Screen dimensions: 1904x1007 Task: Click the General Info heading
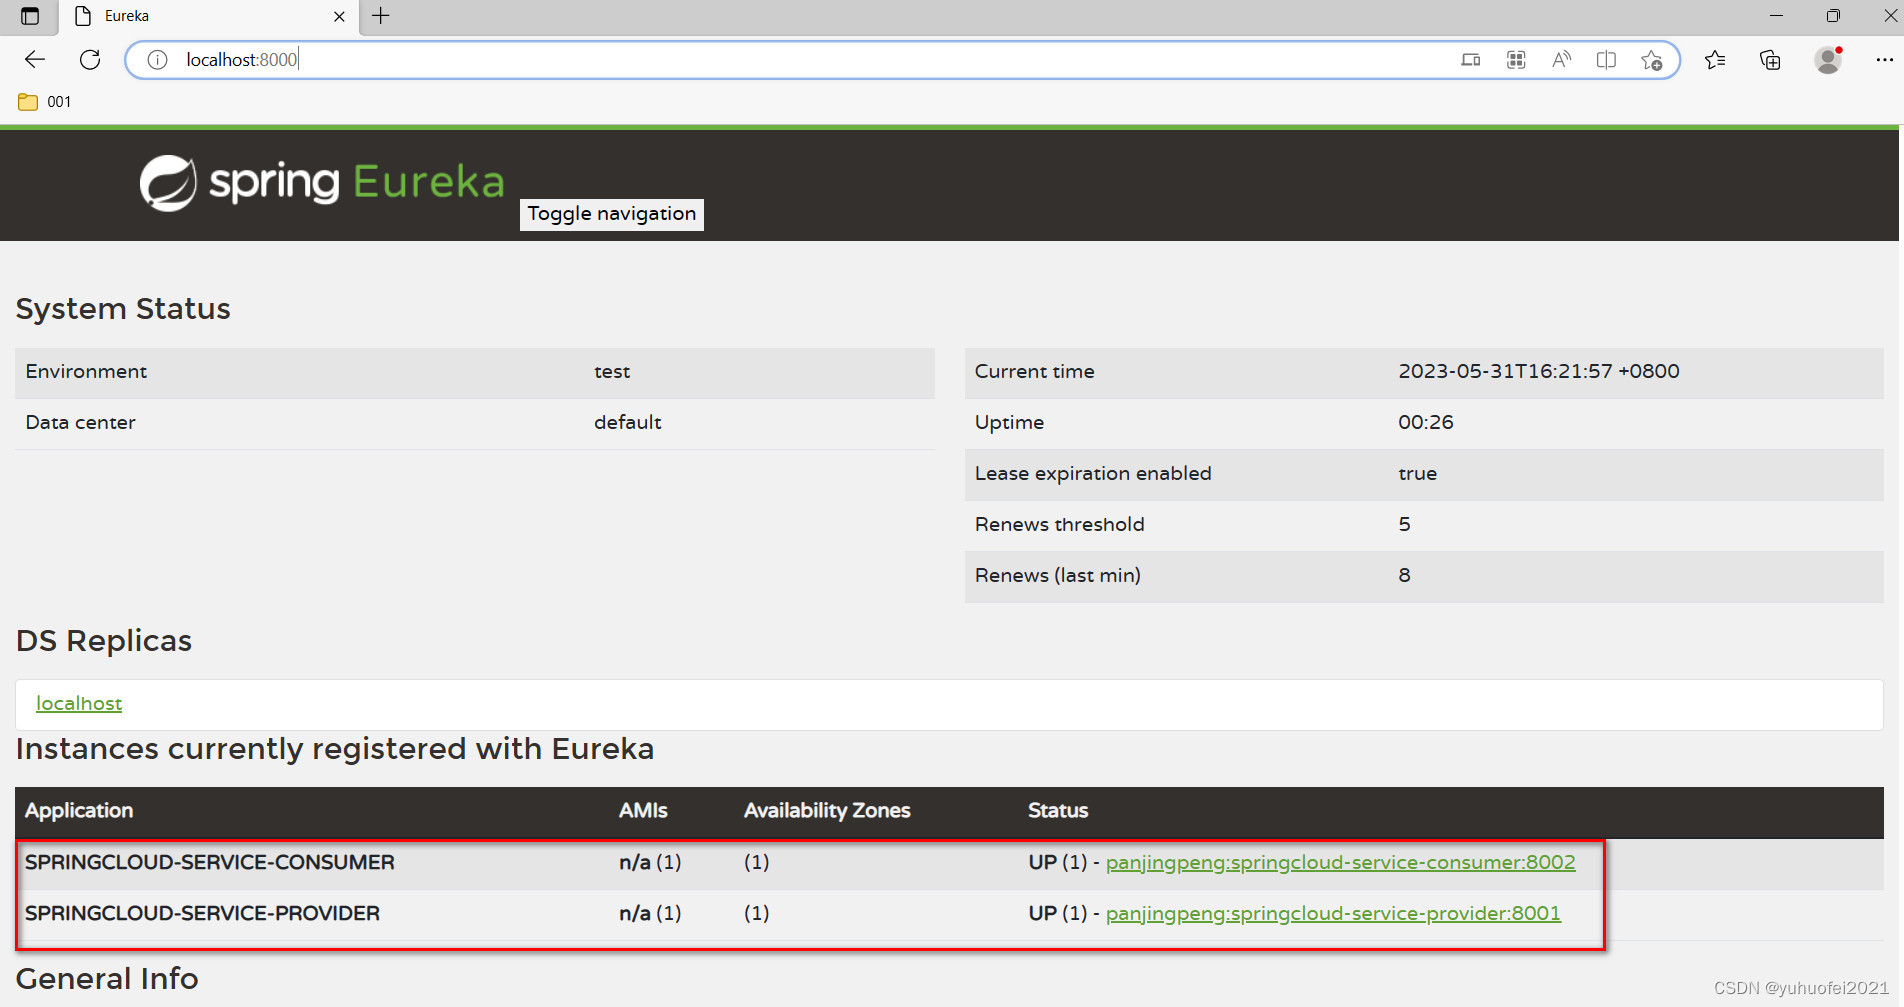[x=107, y=978]
